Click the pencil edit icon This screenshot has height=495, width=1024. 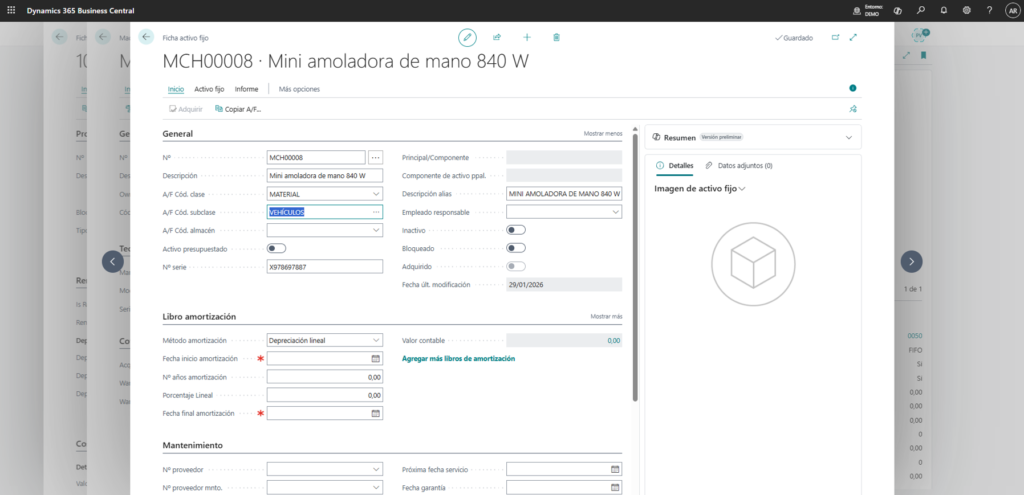click(x=467, y=37)
